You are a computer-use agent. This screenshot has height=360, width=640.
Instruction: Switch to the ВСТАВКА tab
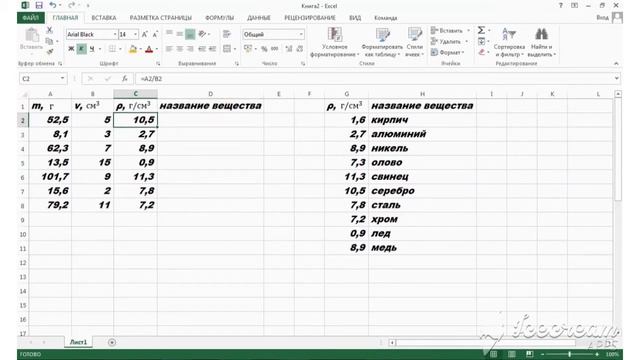tap(104, 18)
